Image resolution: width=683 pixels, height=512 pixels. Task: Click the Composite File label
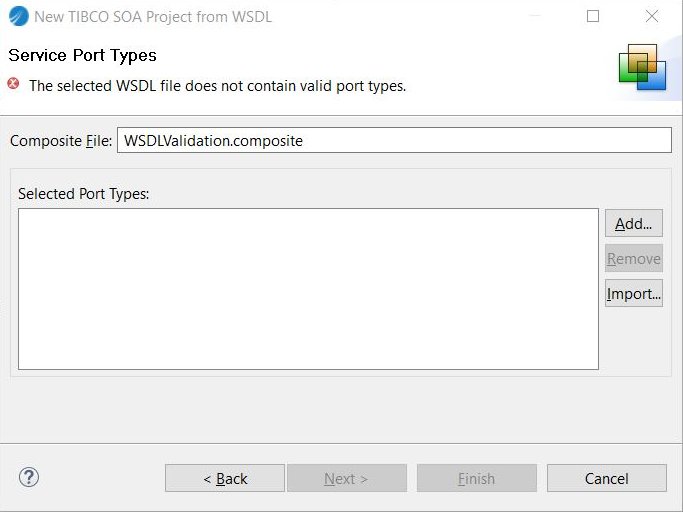point(60,141)
